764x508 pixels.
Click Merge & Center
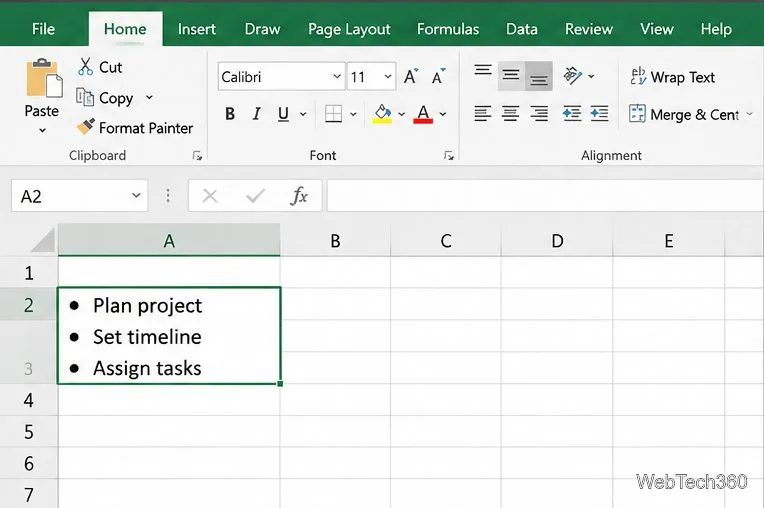(684, 114)
